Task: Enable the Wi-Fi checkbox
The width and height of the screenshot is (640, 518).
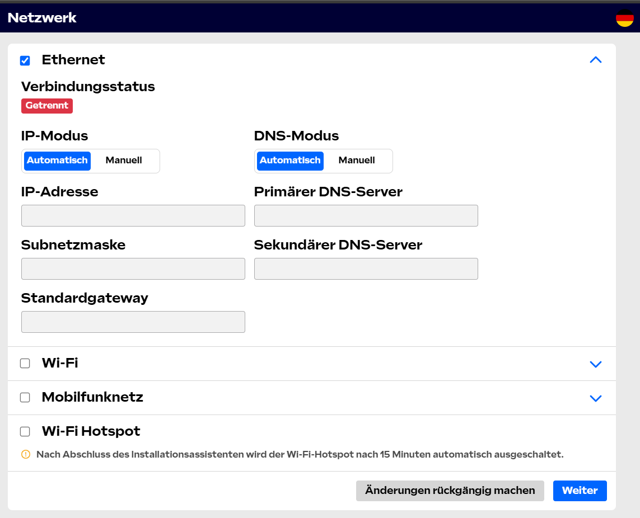Action: pos(25,363)
